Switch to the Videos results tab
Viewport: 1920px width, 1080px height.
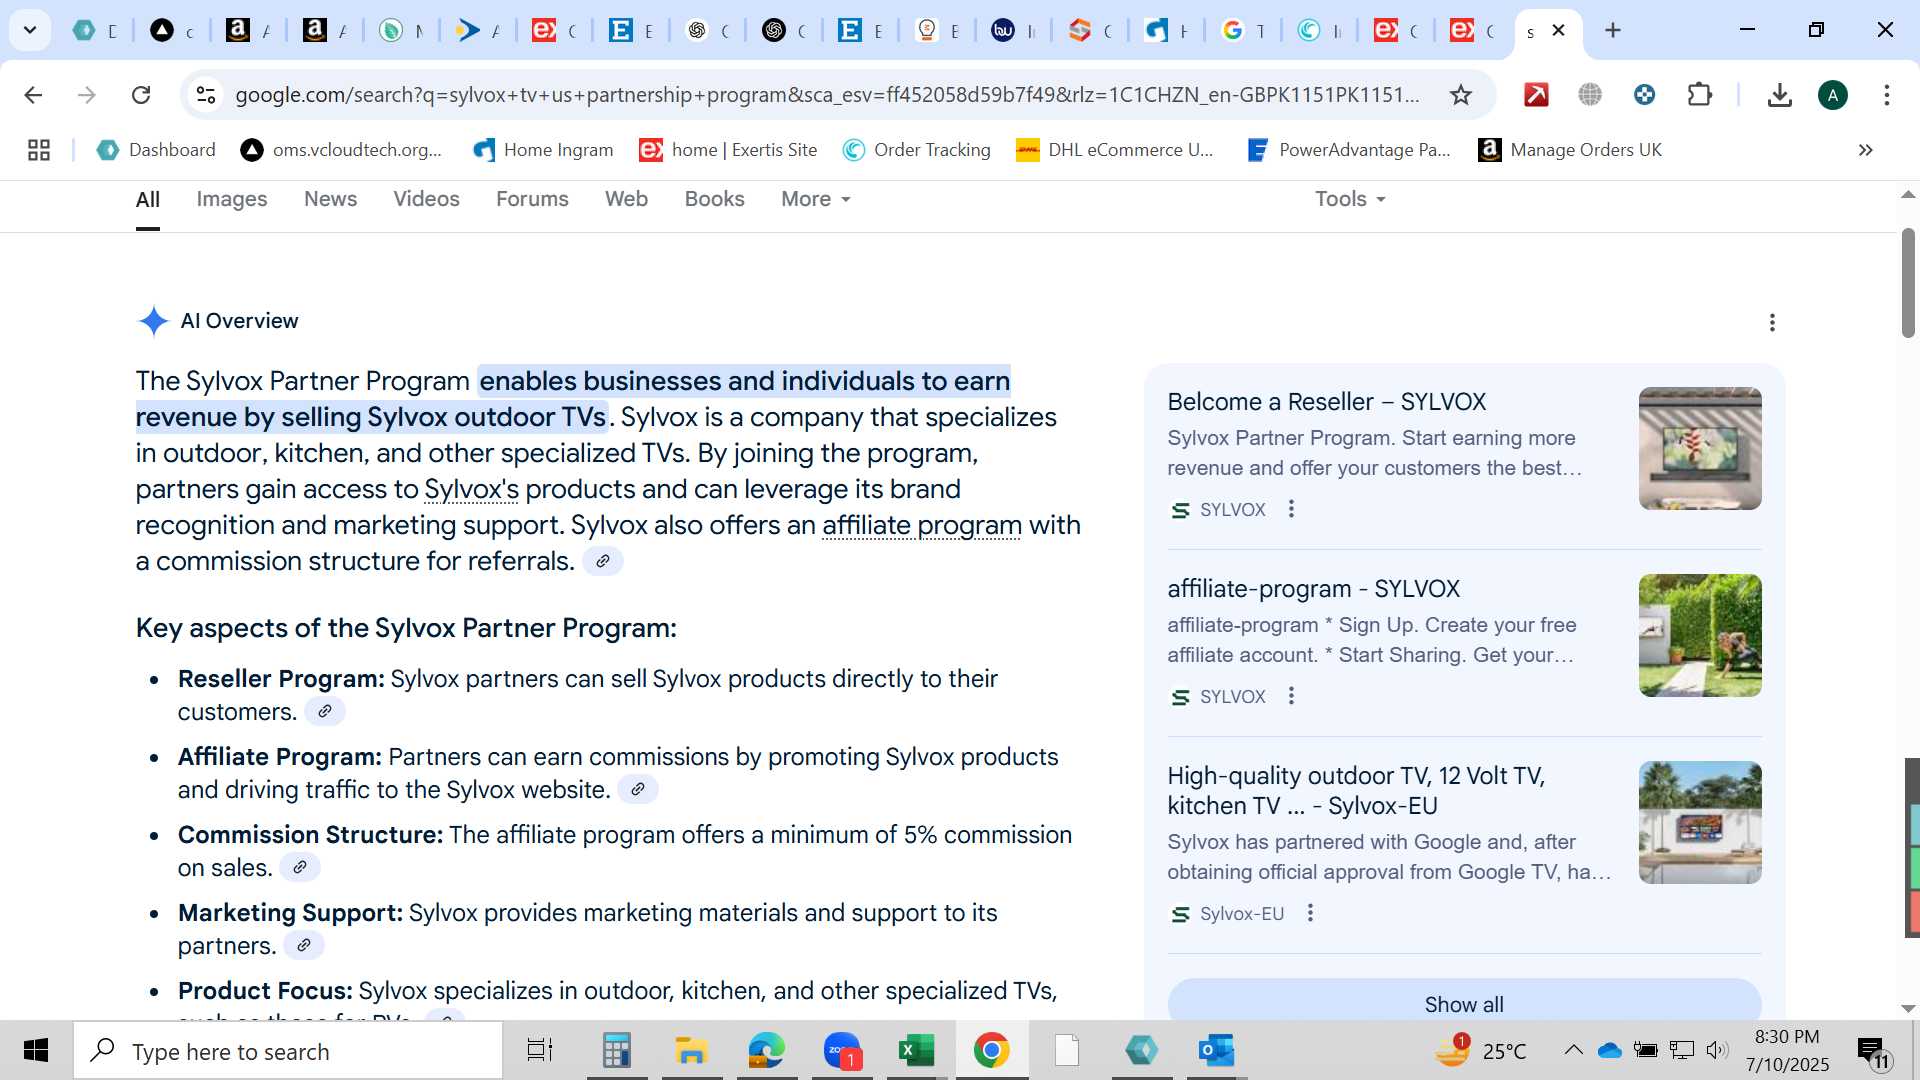pyautogui.click(x=426, y=200)
